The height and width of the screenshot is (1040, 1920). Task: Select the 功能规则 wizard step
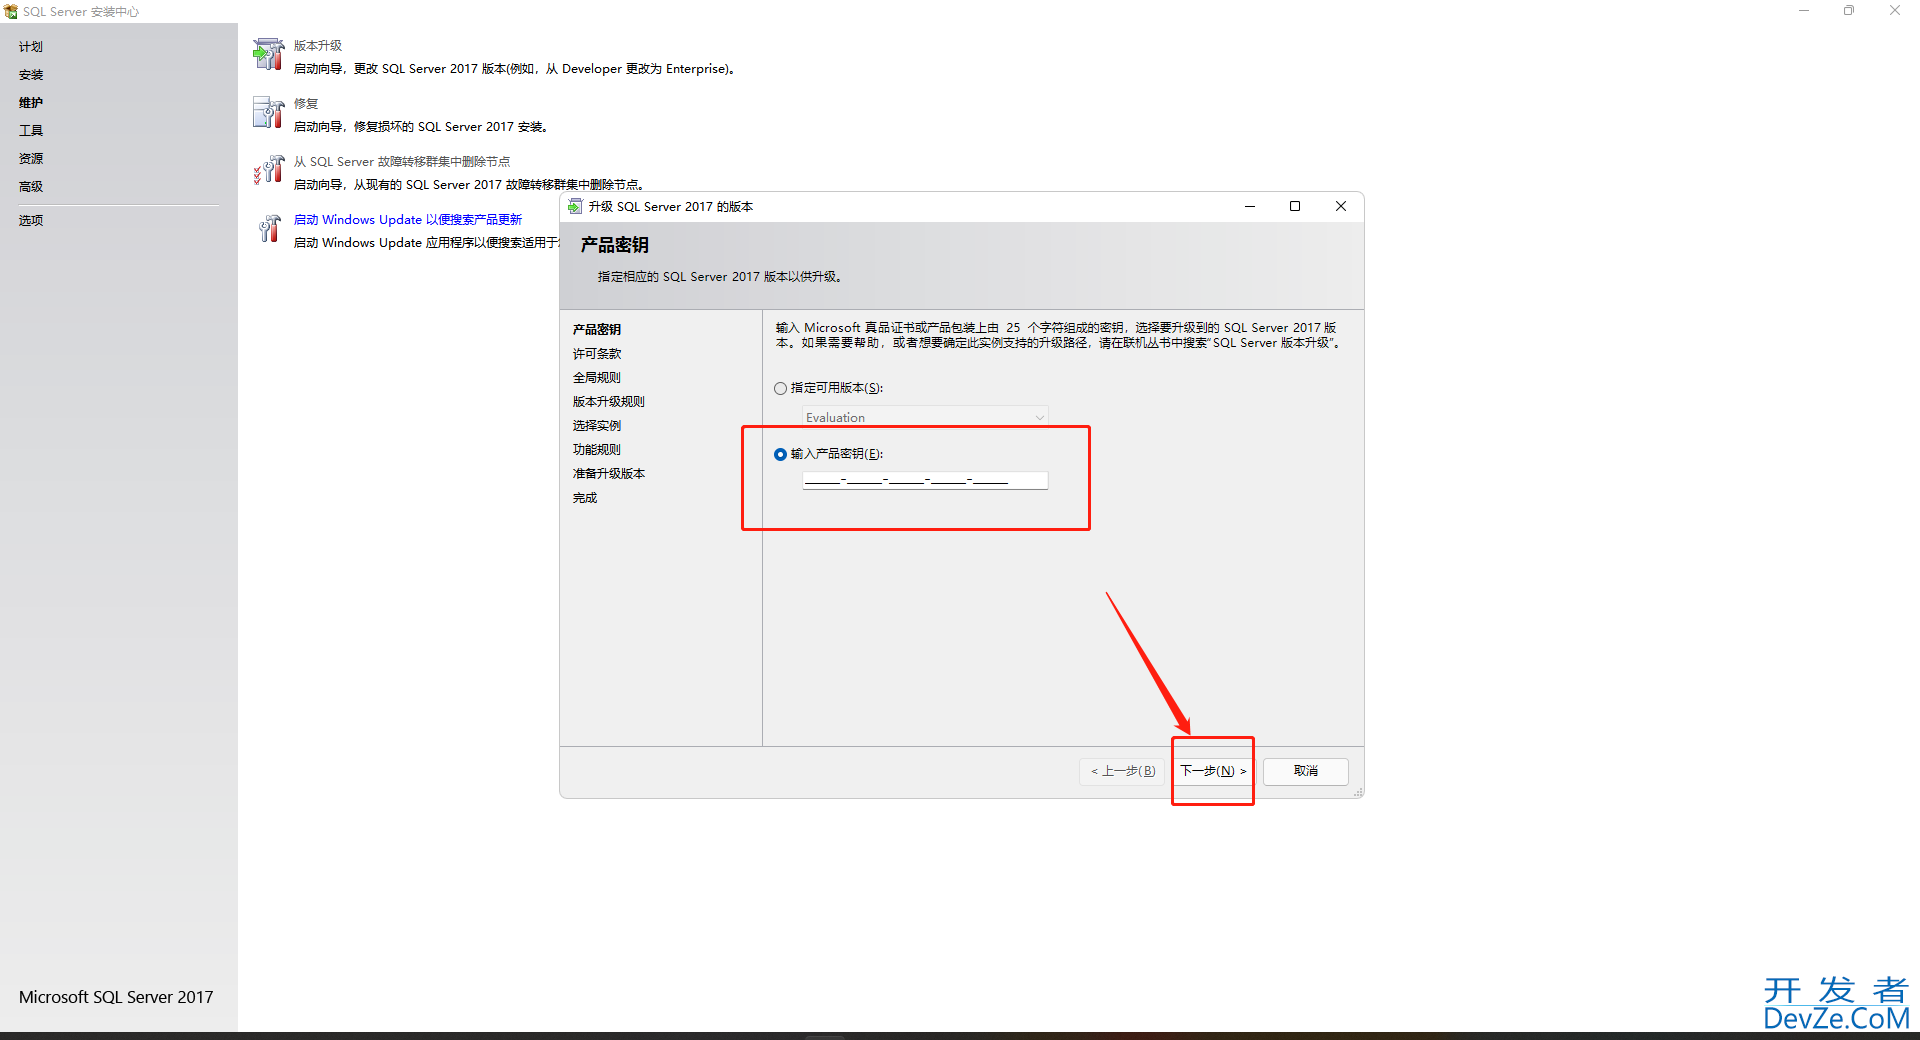click(597, 450)
